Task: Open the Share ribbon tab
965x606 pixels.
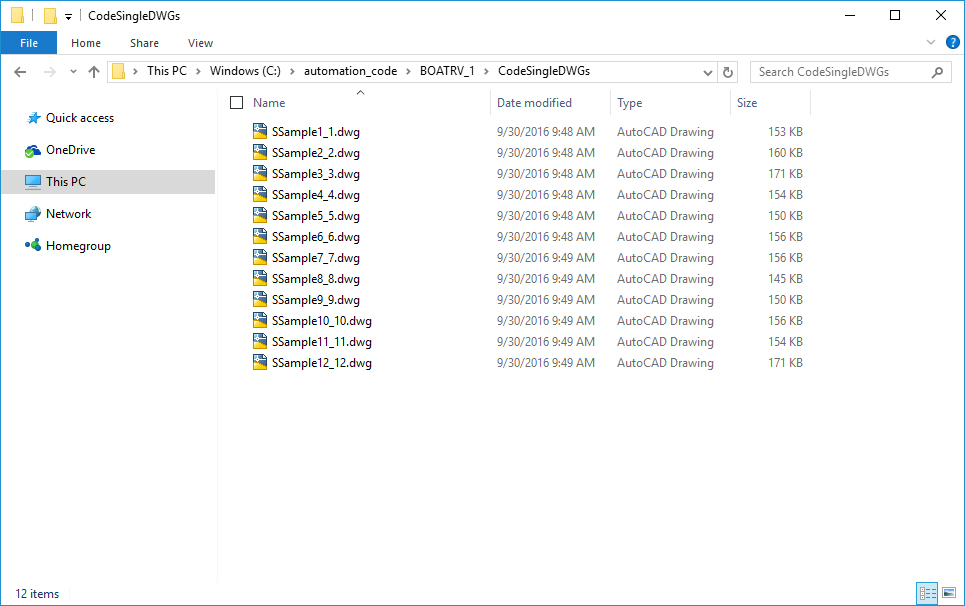Action: click(x=144, y=43)
